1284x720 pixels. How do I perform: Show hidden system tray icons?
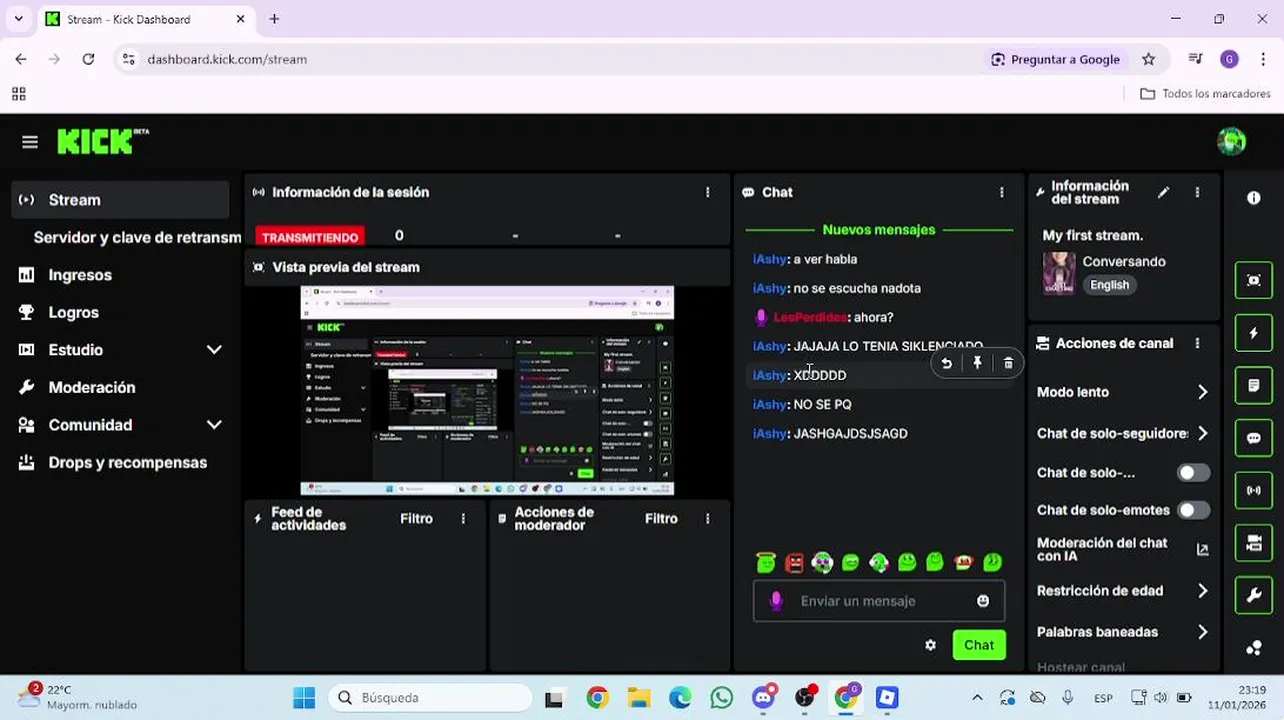click(x=977, y=698)
